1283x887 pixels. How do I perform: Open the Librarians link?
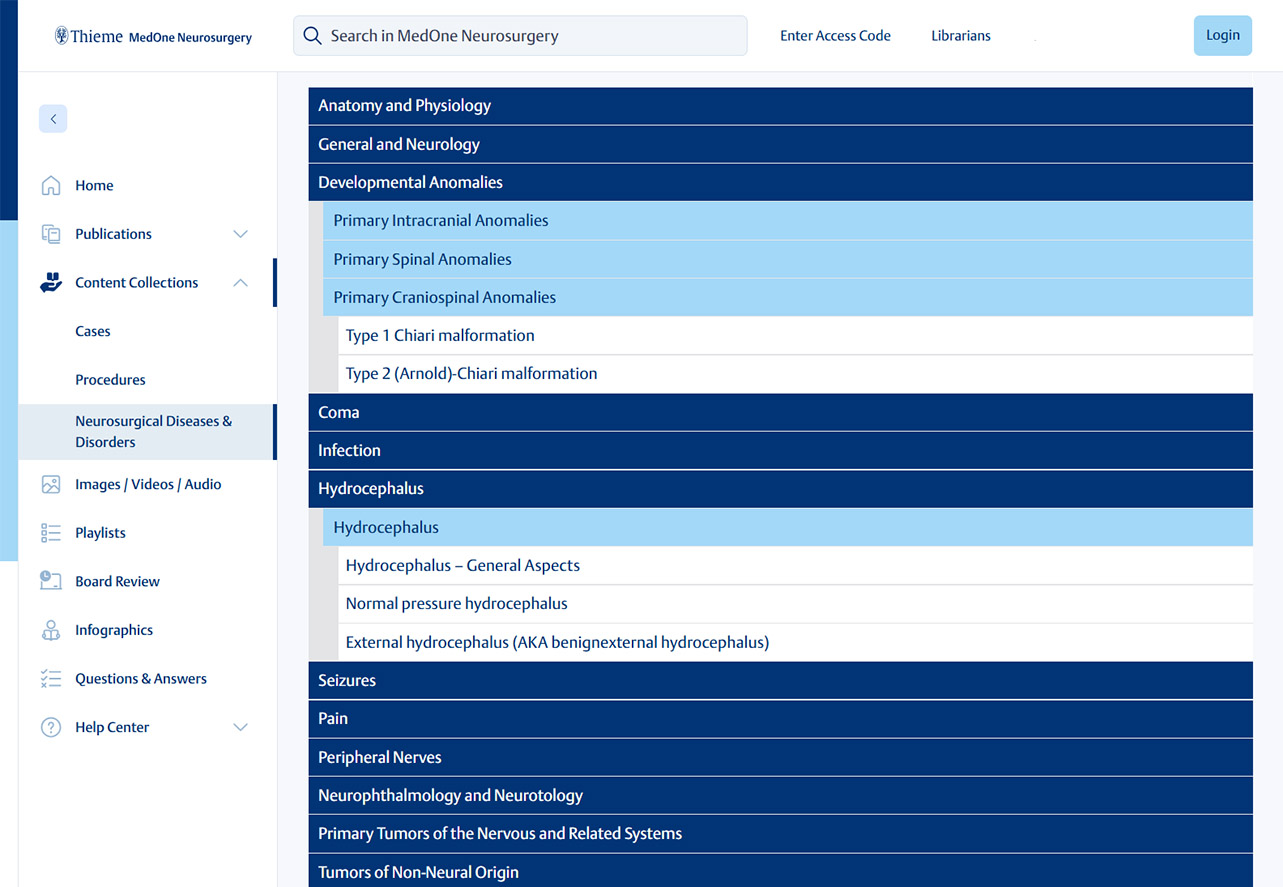coord(960,35)
